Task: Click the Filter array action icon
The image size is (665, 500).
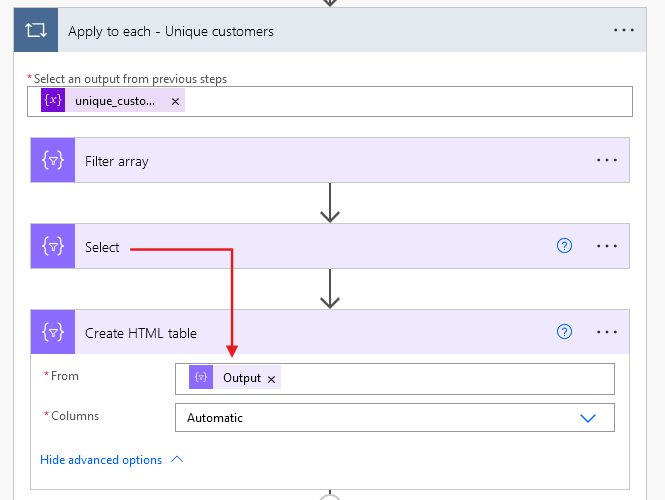Action: click(x=53, y=161)
